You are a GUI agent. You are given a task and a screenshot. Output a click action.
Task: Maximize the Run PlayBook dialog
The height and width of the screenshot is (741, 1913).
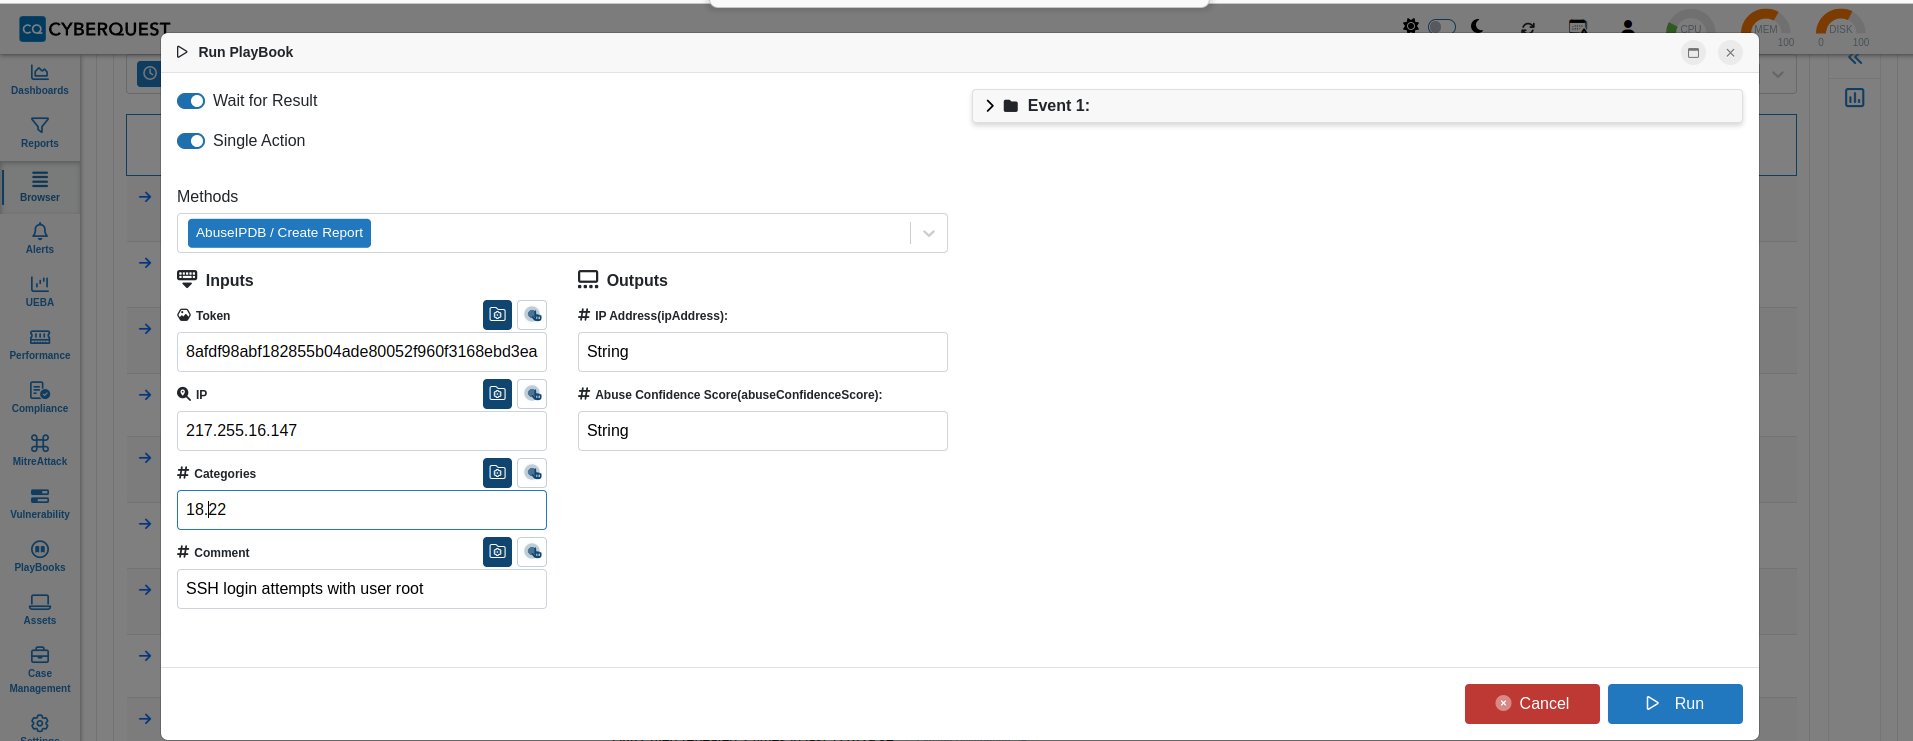click(1693, 53)
